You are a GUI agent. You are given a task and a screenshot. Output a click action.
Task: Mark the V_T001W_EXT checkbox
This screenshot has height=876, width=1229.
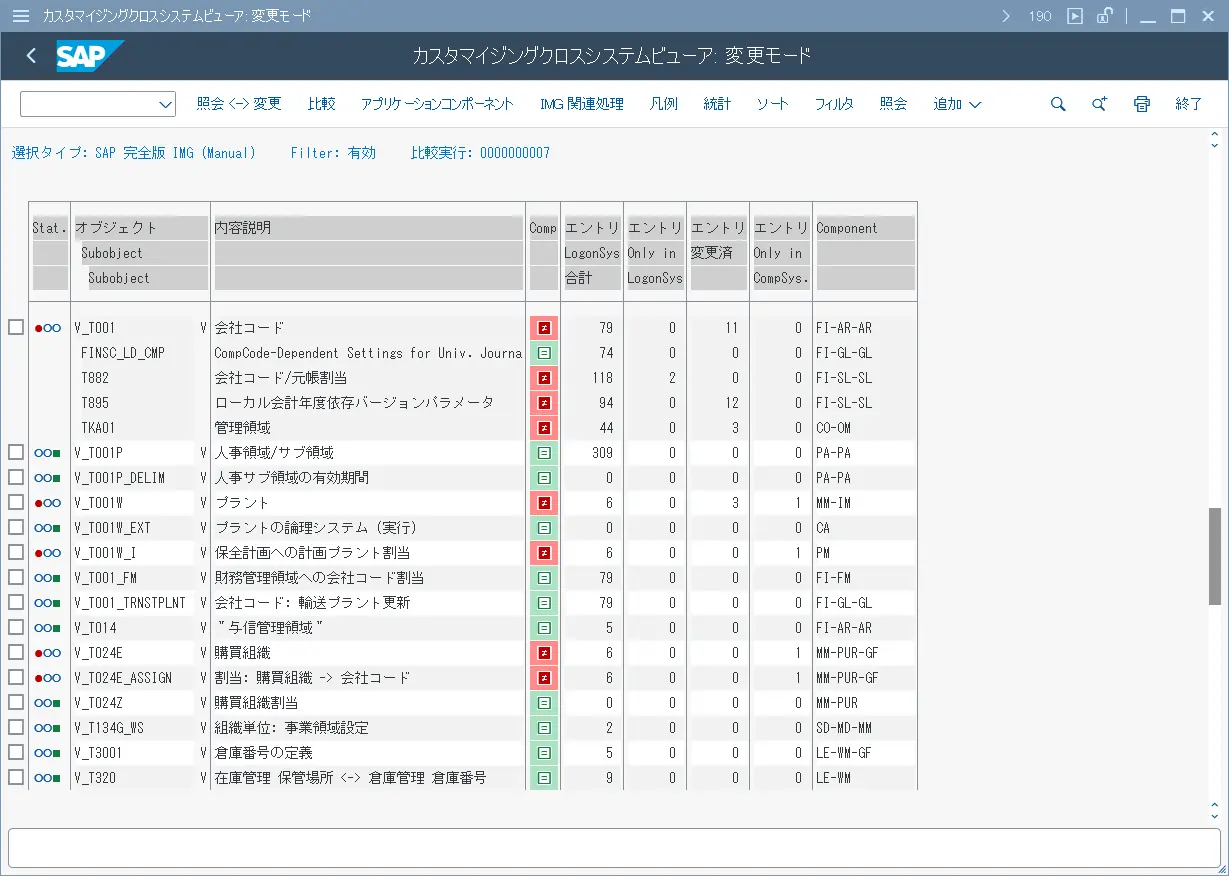16,527
